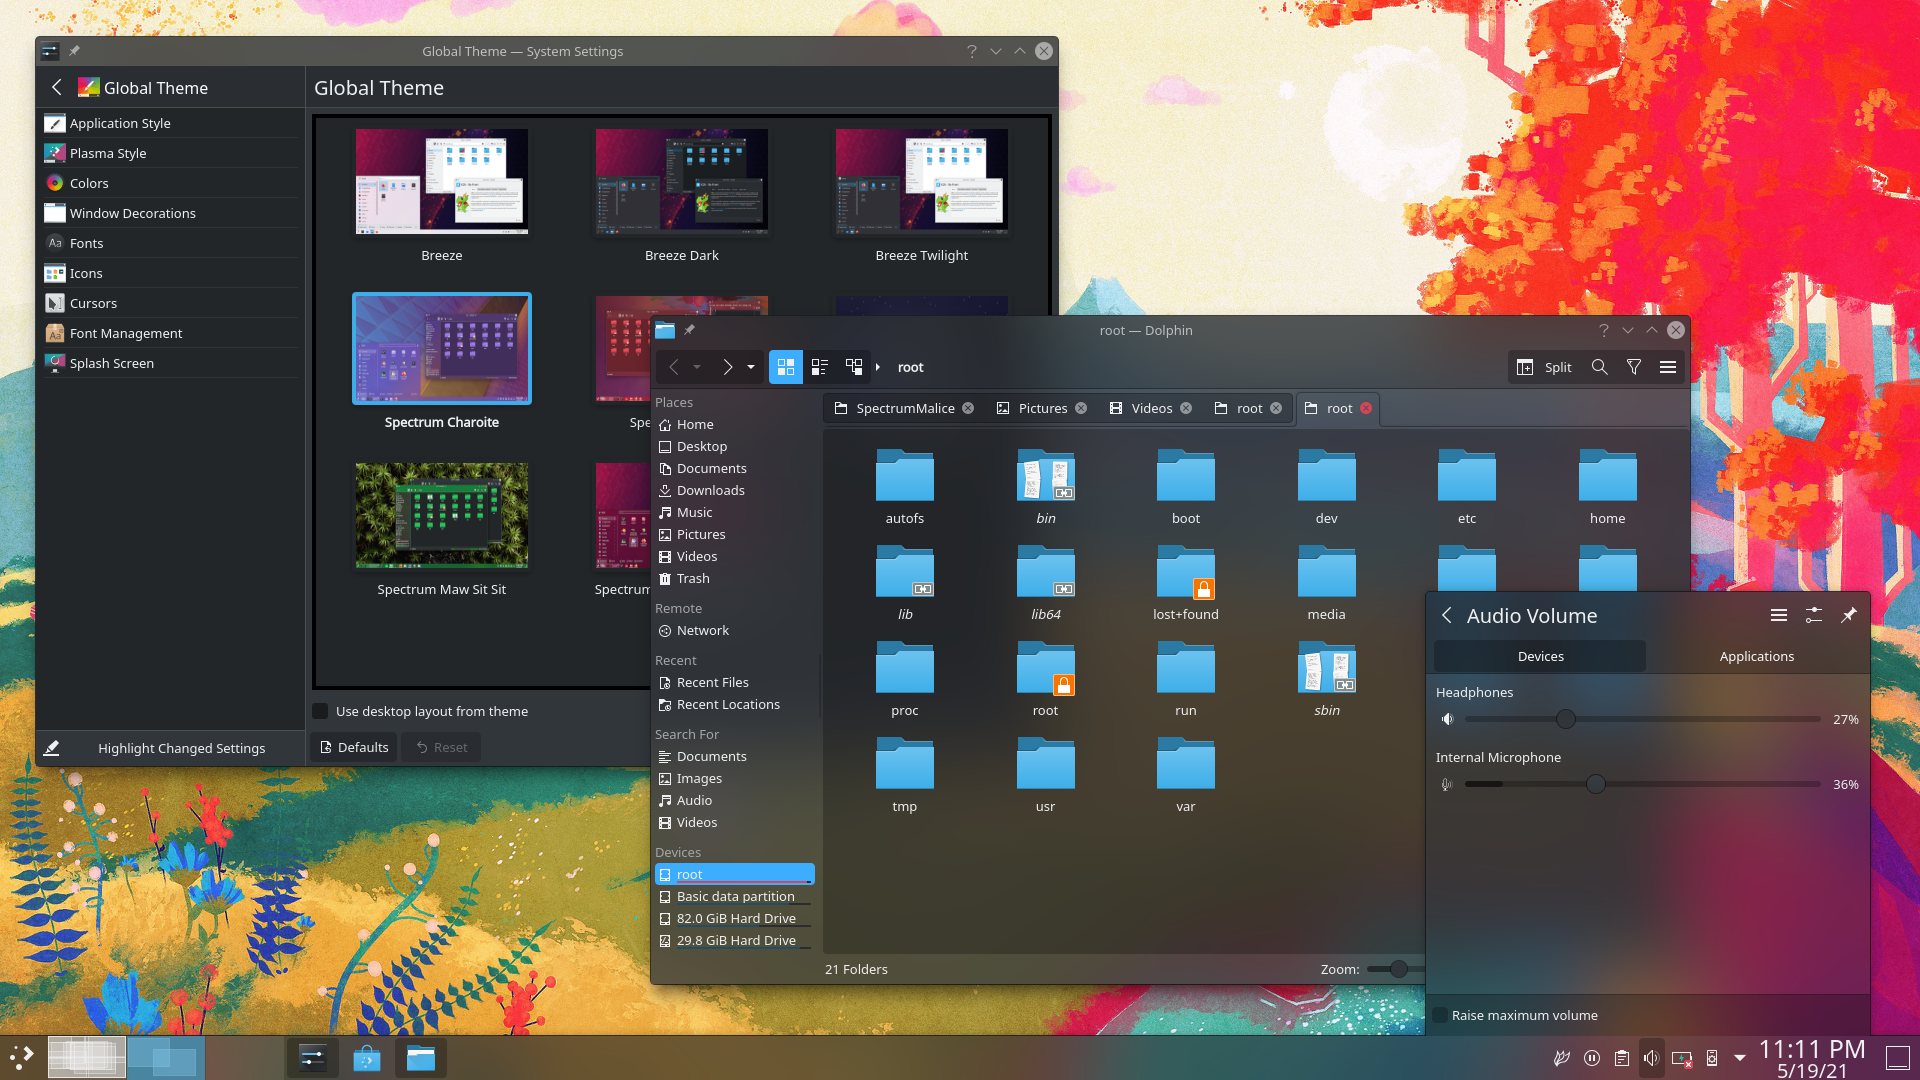The height and width of the screenshot is (1080, 1920).
Task: Open Splash Screen settings
Action: click(170, 363)
